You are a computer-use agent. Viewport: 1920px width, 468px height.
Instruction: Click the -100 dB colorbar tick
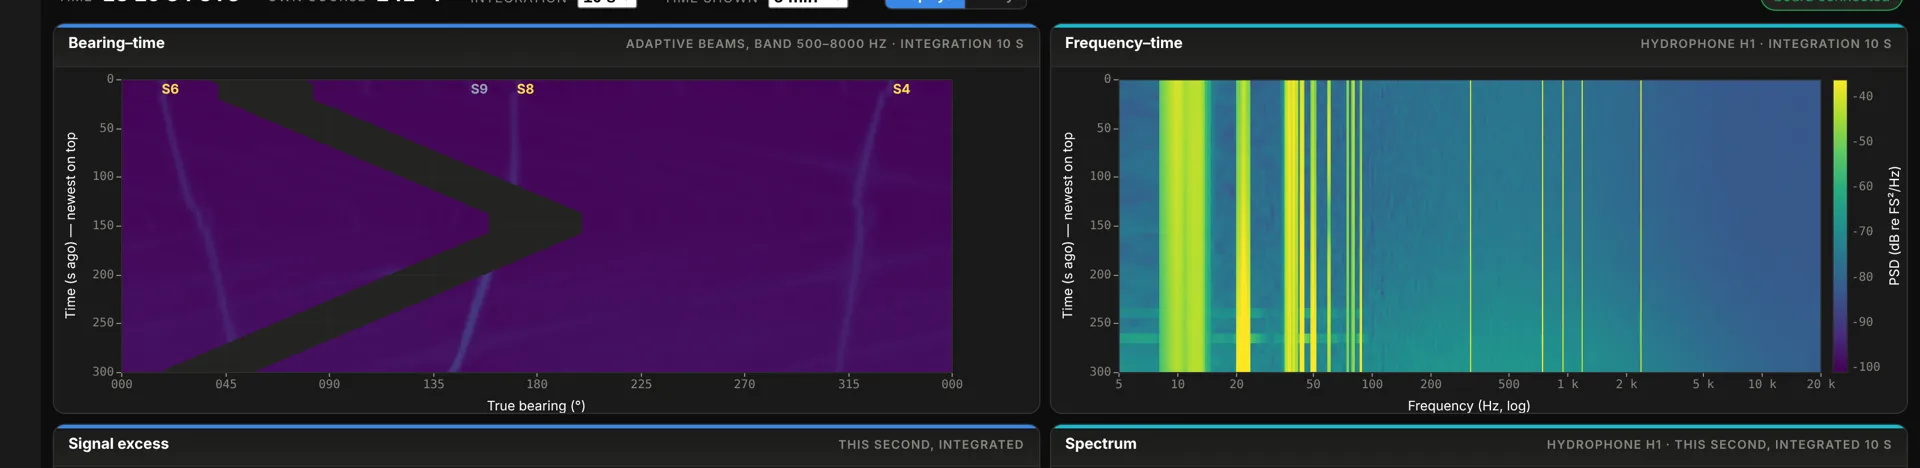click(1866, 367)
